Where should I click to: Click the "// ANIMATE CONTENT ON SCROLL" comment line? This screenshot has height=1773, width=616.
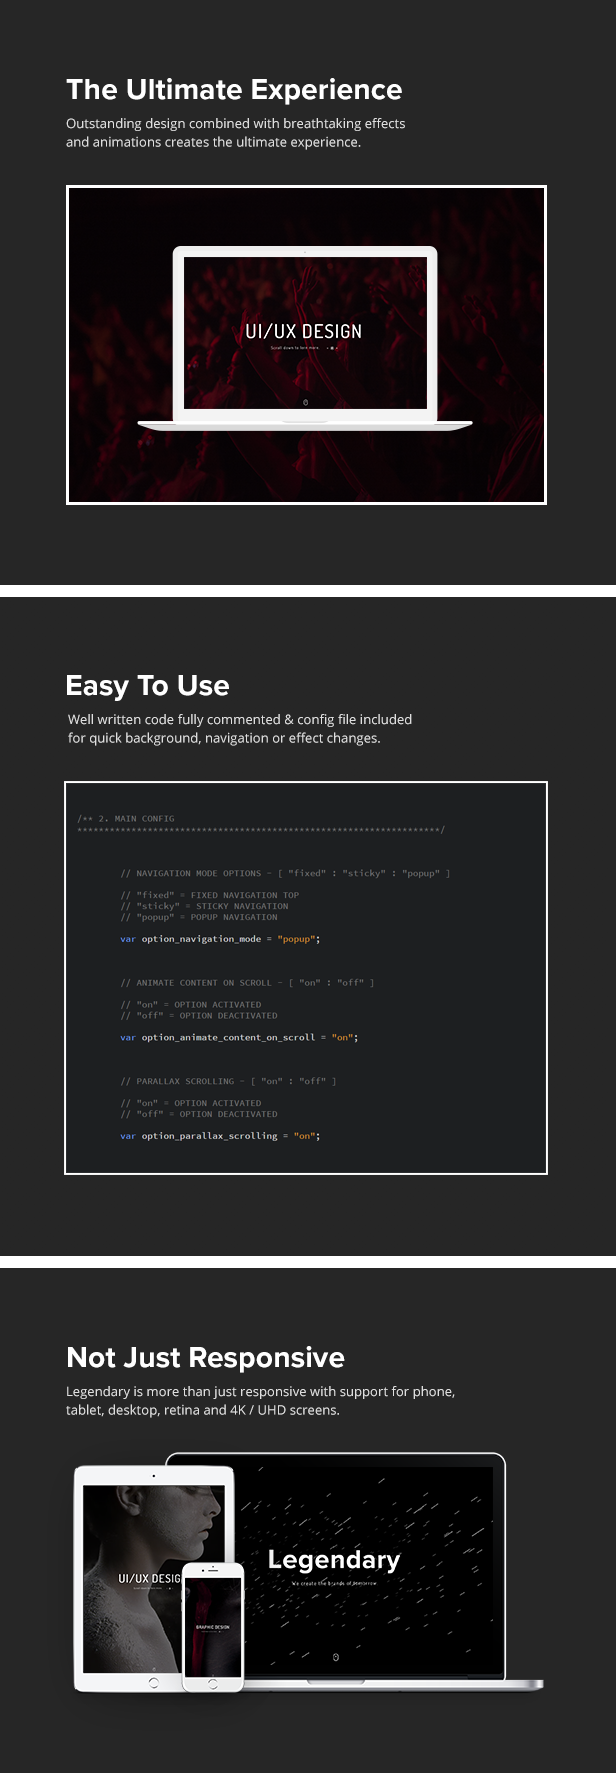(x=247, y=983)
